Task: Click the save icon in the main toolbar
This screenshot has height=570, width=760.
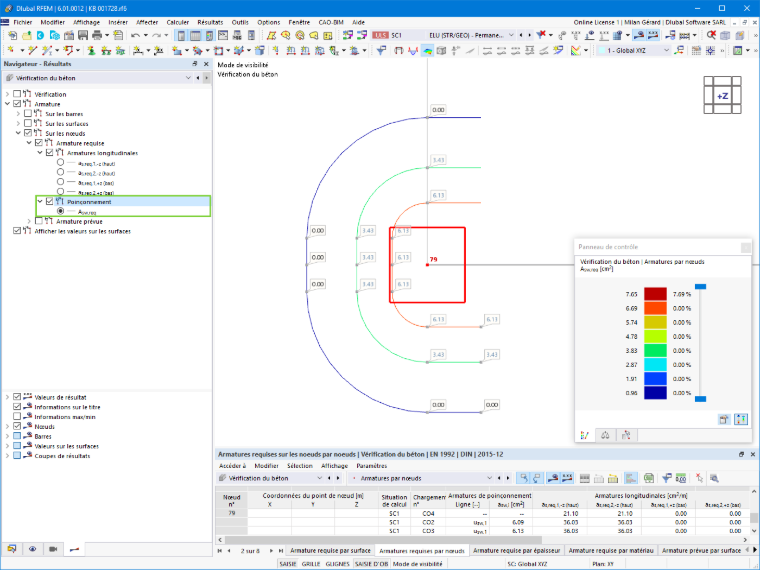Action: tap(83, 35)
